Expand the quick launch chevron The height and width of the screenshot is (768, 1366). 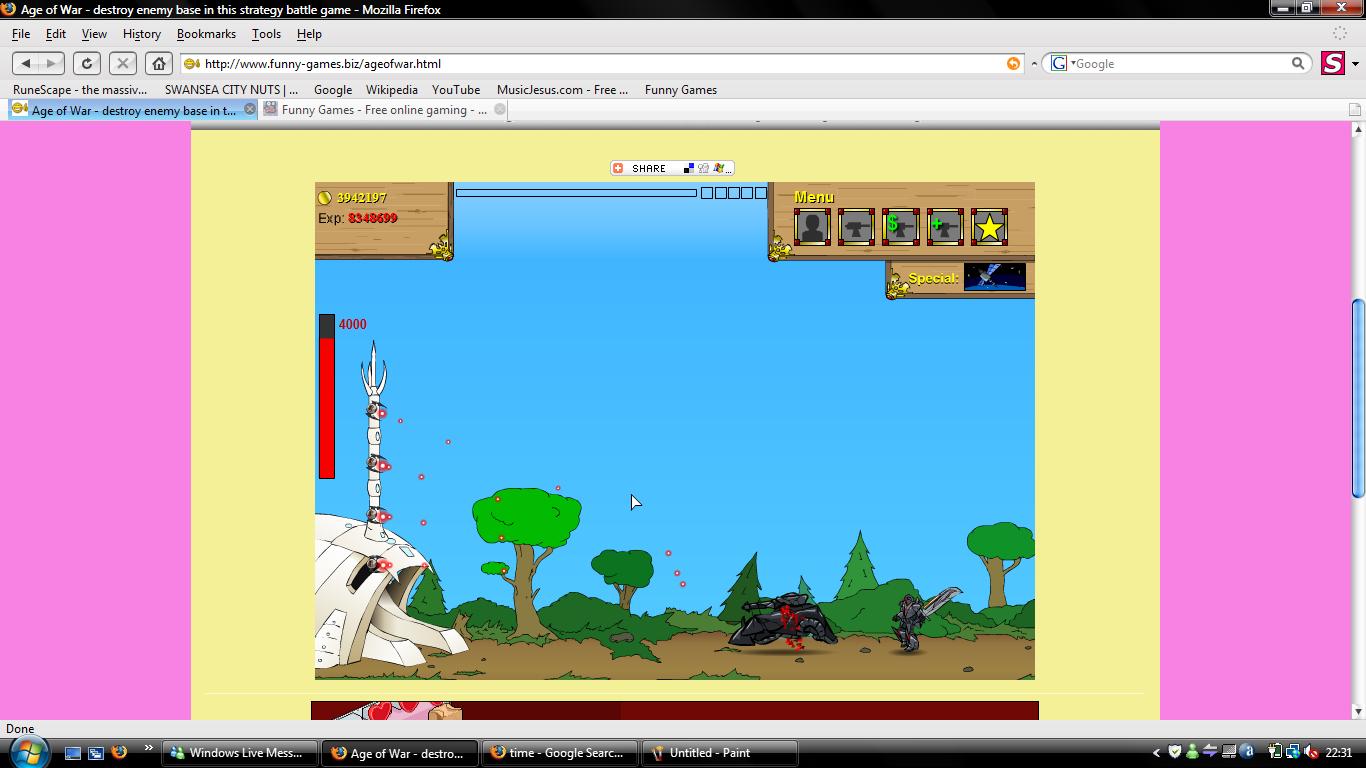coord(148,748)
